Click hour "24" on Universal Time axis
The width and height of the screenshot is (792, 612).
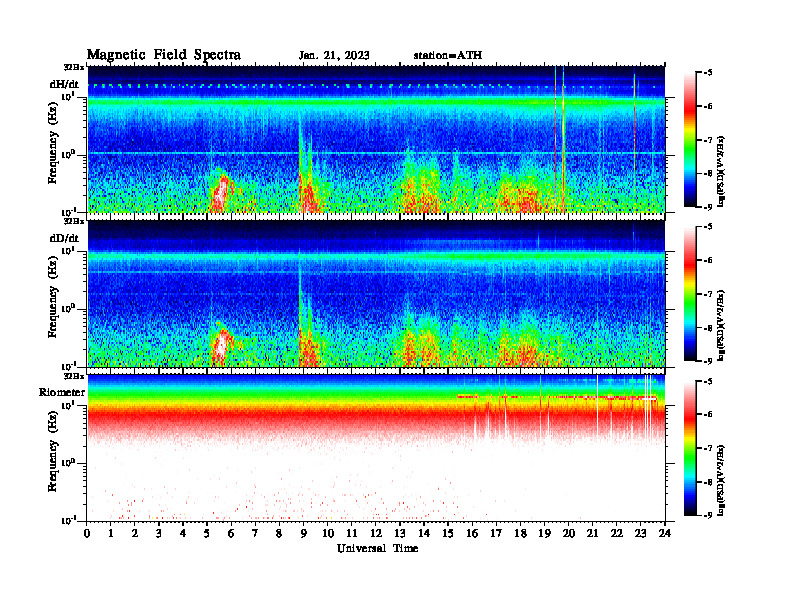coord(665,533)
